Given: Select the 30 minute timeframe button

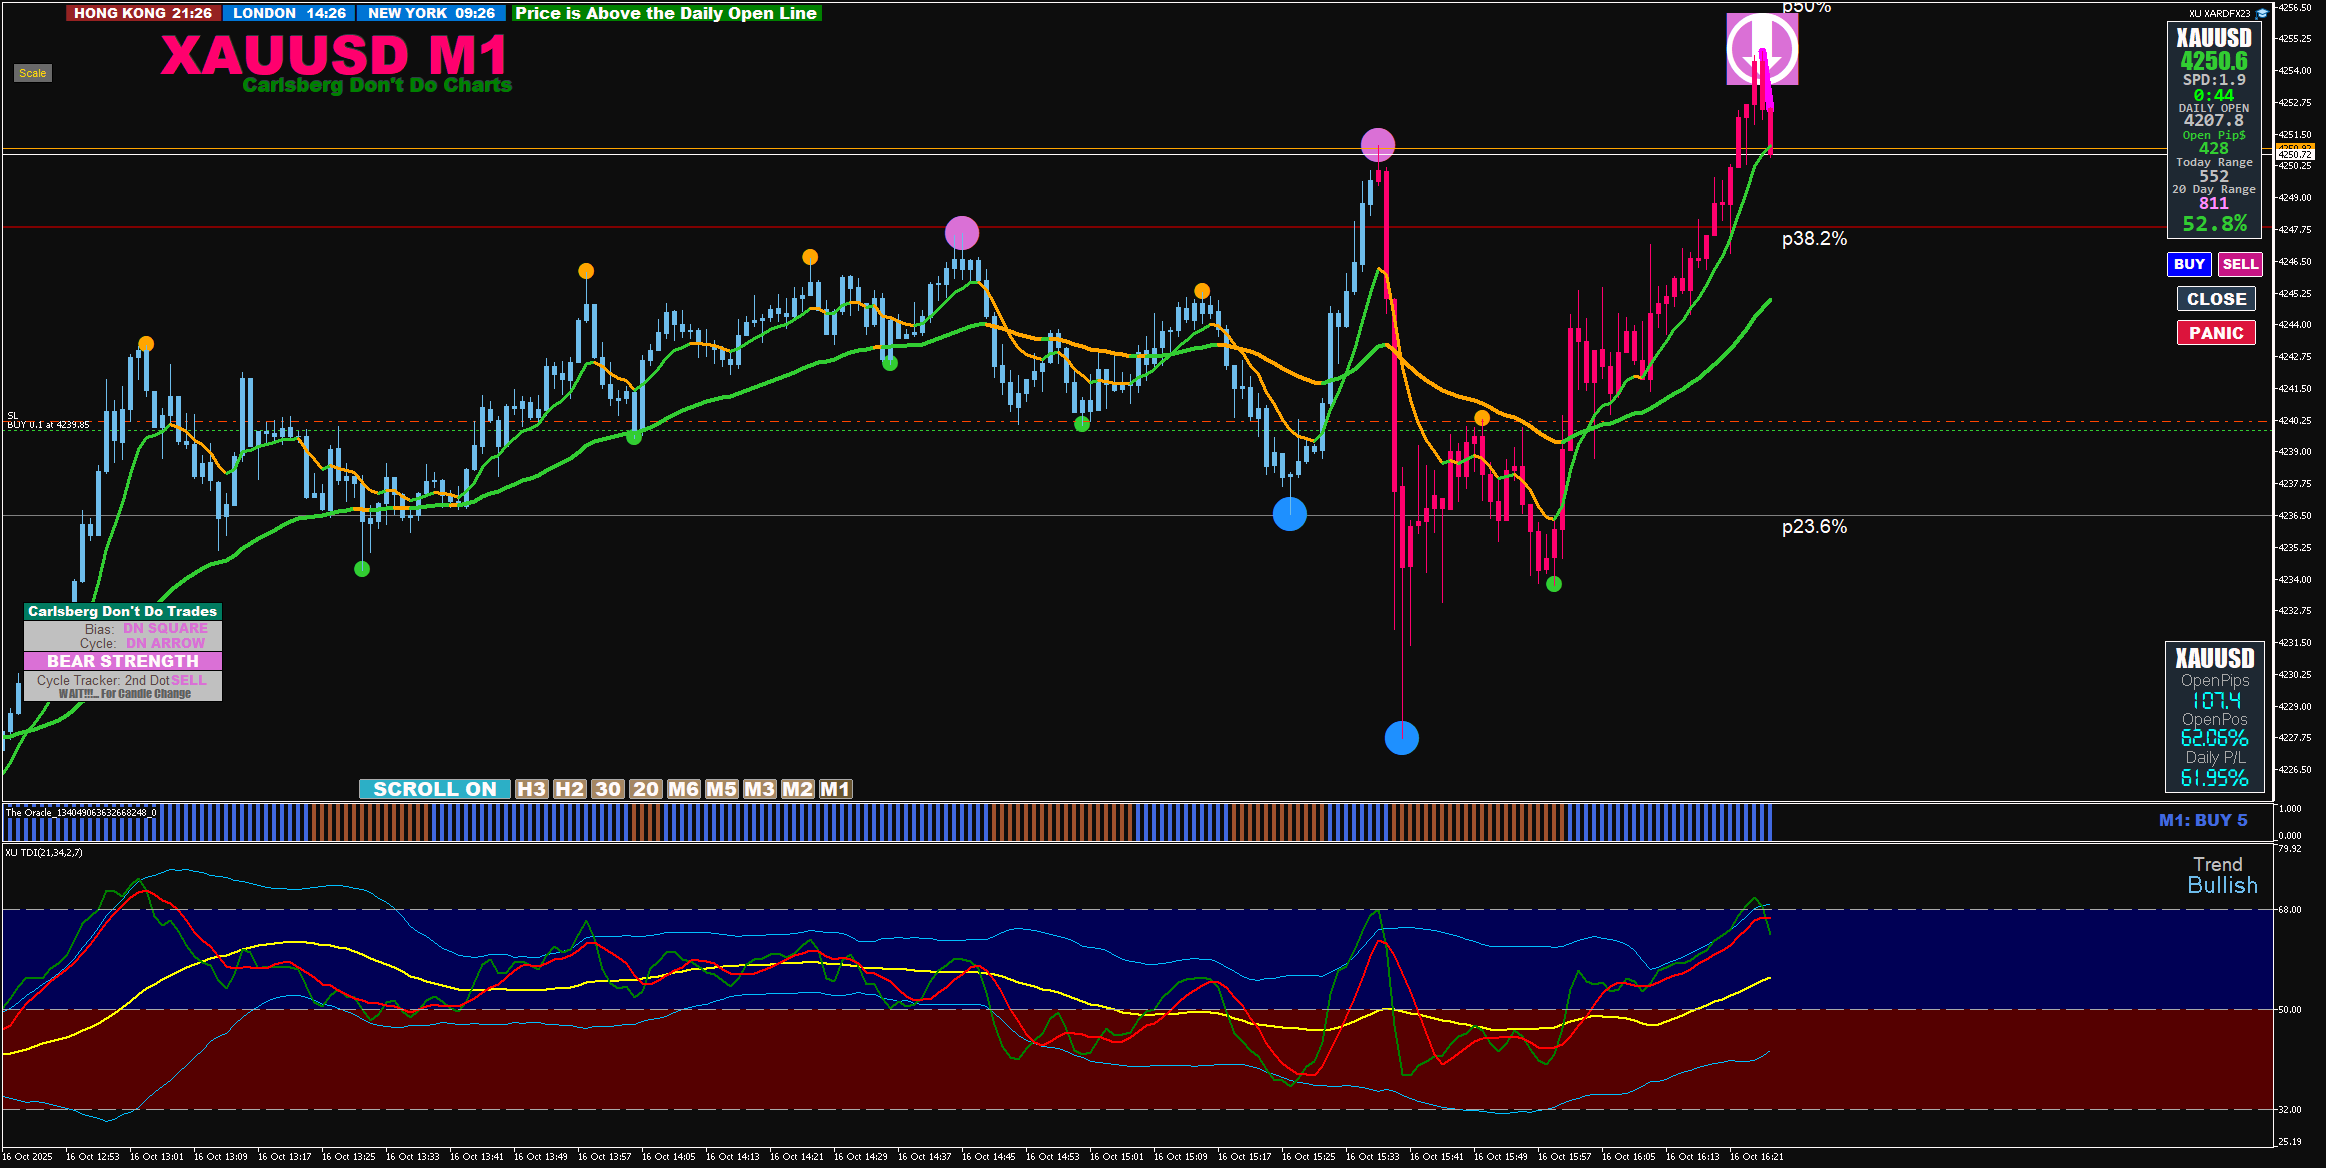Looking at the screenshot, I should [608, 789].
